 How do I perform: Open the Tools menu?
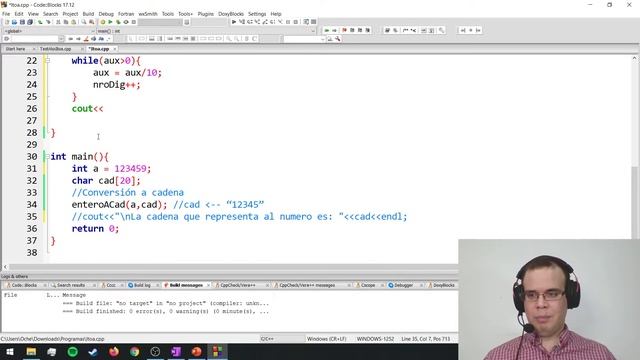pos(168,13)
